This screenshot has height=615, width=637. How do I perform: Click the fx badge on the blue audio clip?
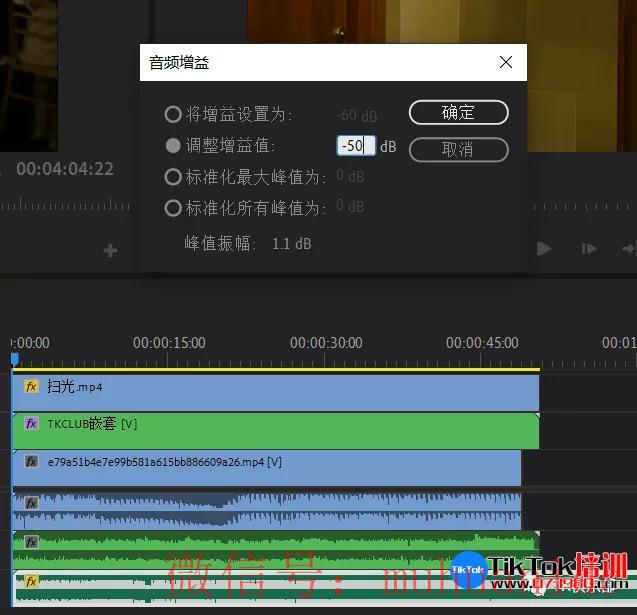[x=31, y=503]
